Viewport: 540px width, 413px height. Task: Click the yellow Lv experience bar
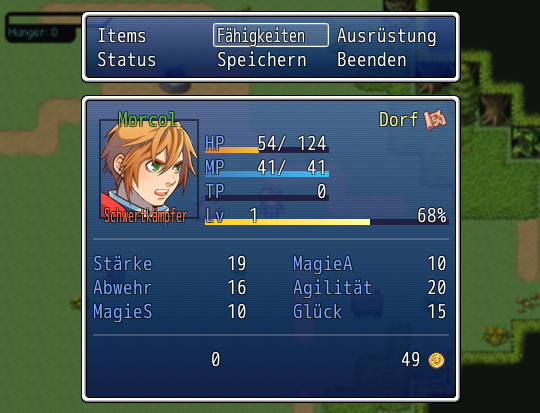[x=326, y=222]
